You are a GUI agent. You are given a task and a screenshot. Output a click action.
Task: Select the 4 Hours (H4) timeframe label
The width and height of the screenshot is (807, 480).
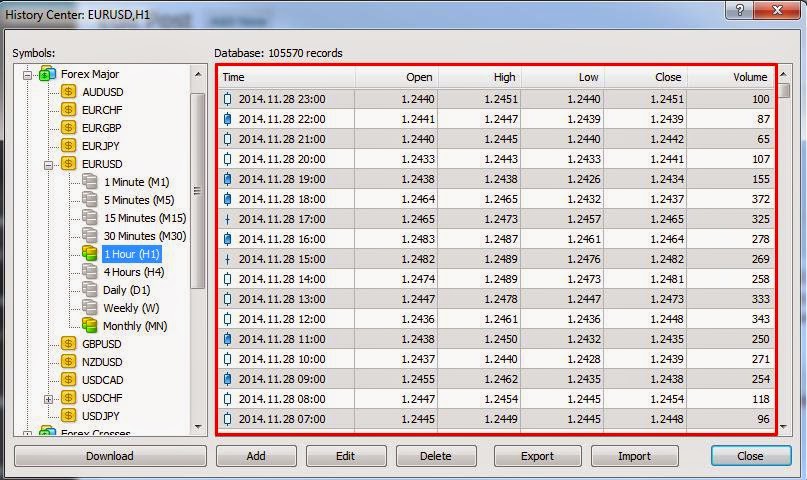point(134,272)
